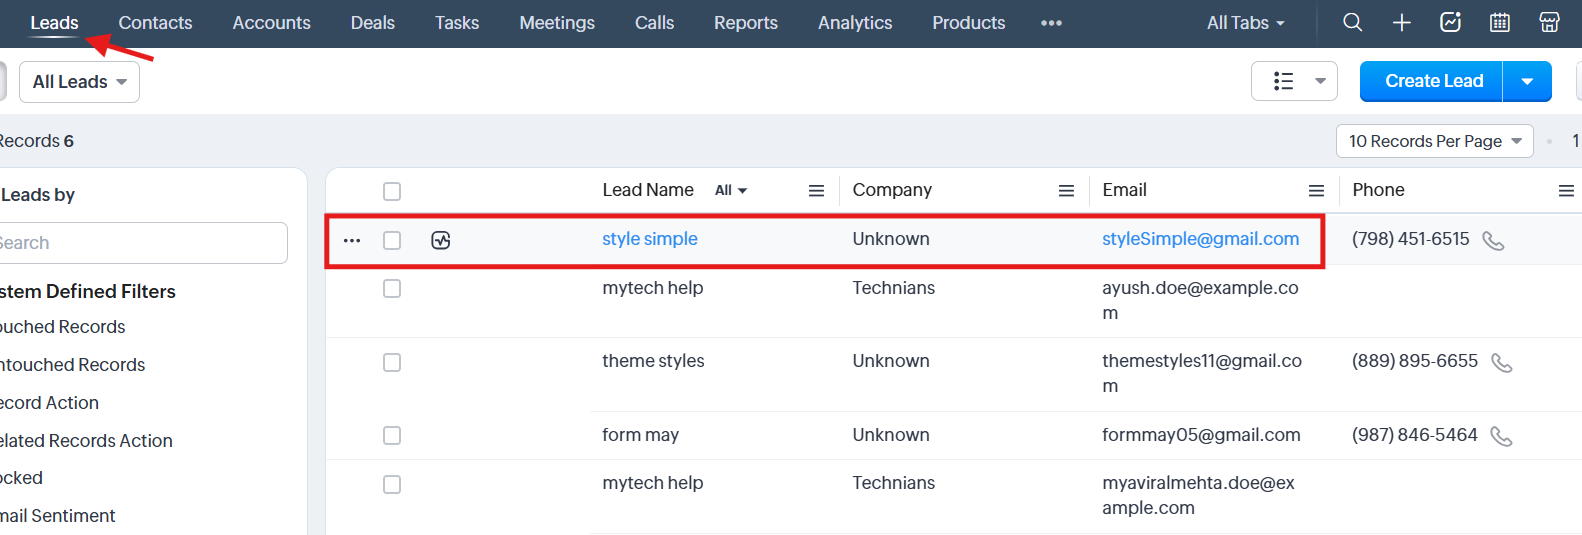Open the Reports tab
The image size is (1582, 535).
746,23
